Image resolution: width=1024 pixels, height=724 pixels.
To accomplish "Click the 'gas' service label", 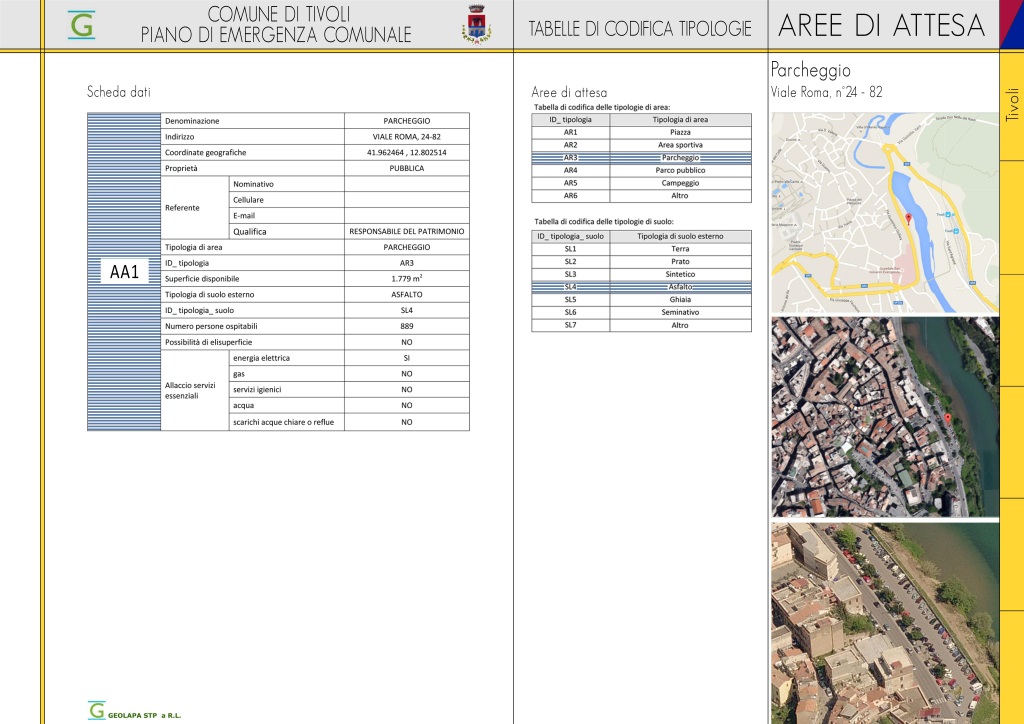I will 239,374.
